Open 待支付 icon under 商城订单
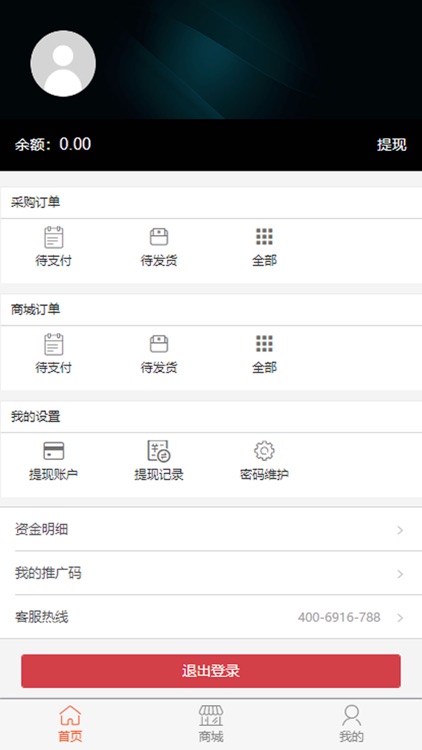422x750 pixels. pyautogui.click(x=54, y=344)
